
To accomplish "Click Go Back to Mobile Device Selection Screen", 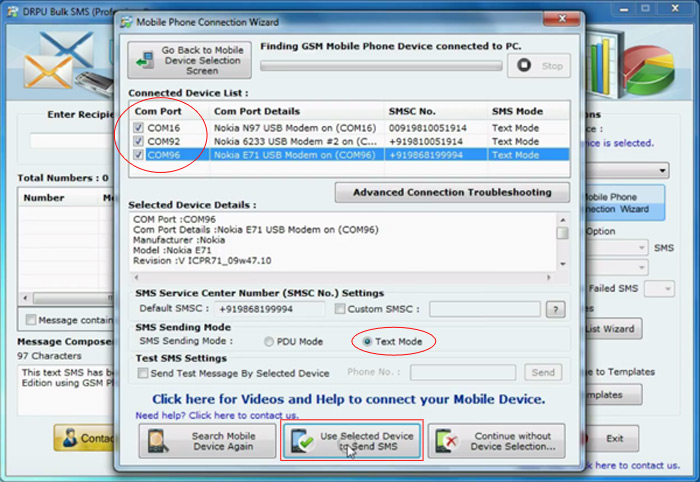I will pos(189,60).
